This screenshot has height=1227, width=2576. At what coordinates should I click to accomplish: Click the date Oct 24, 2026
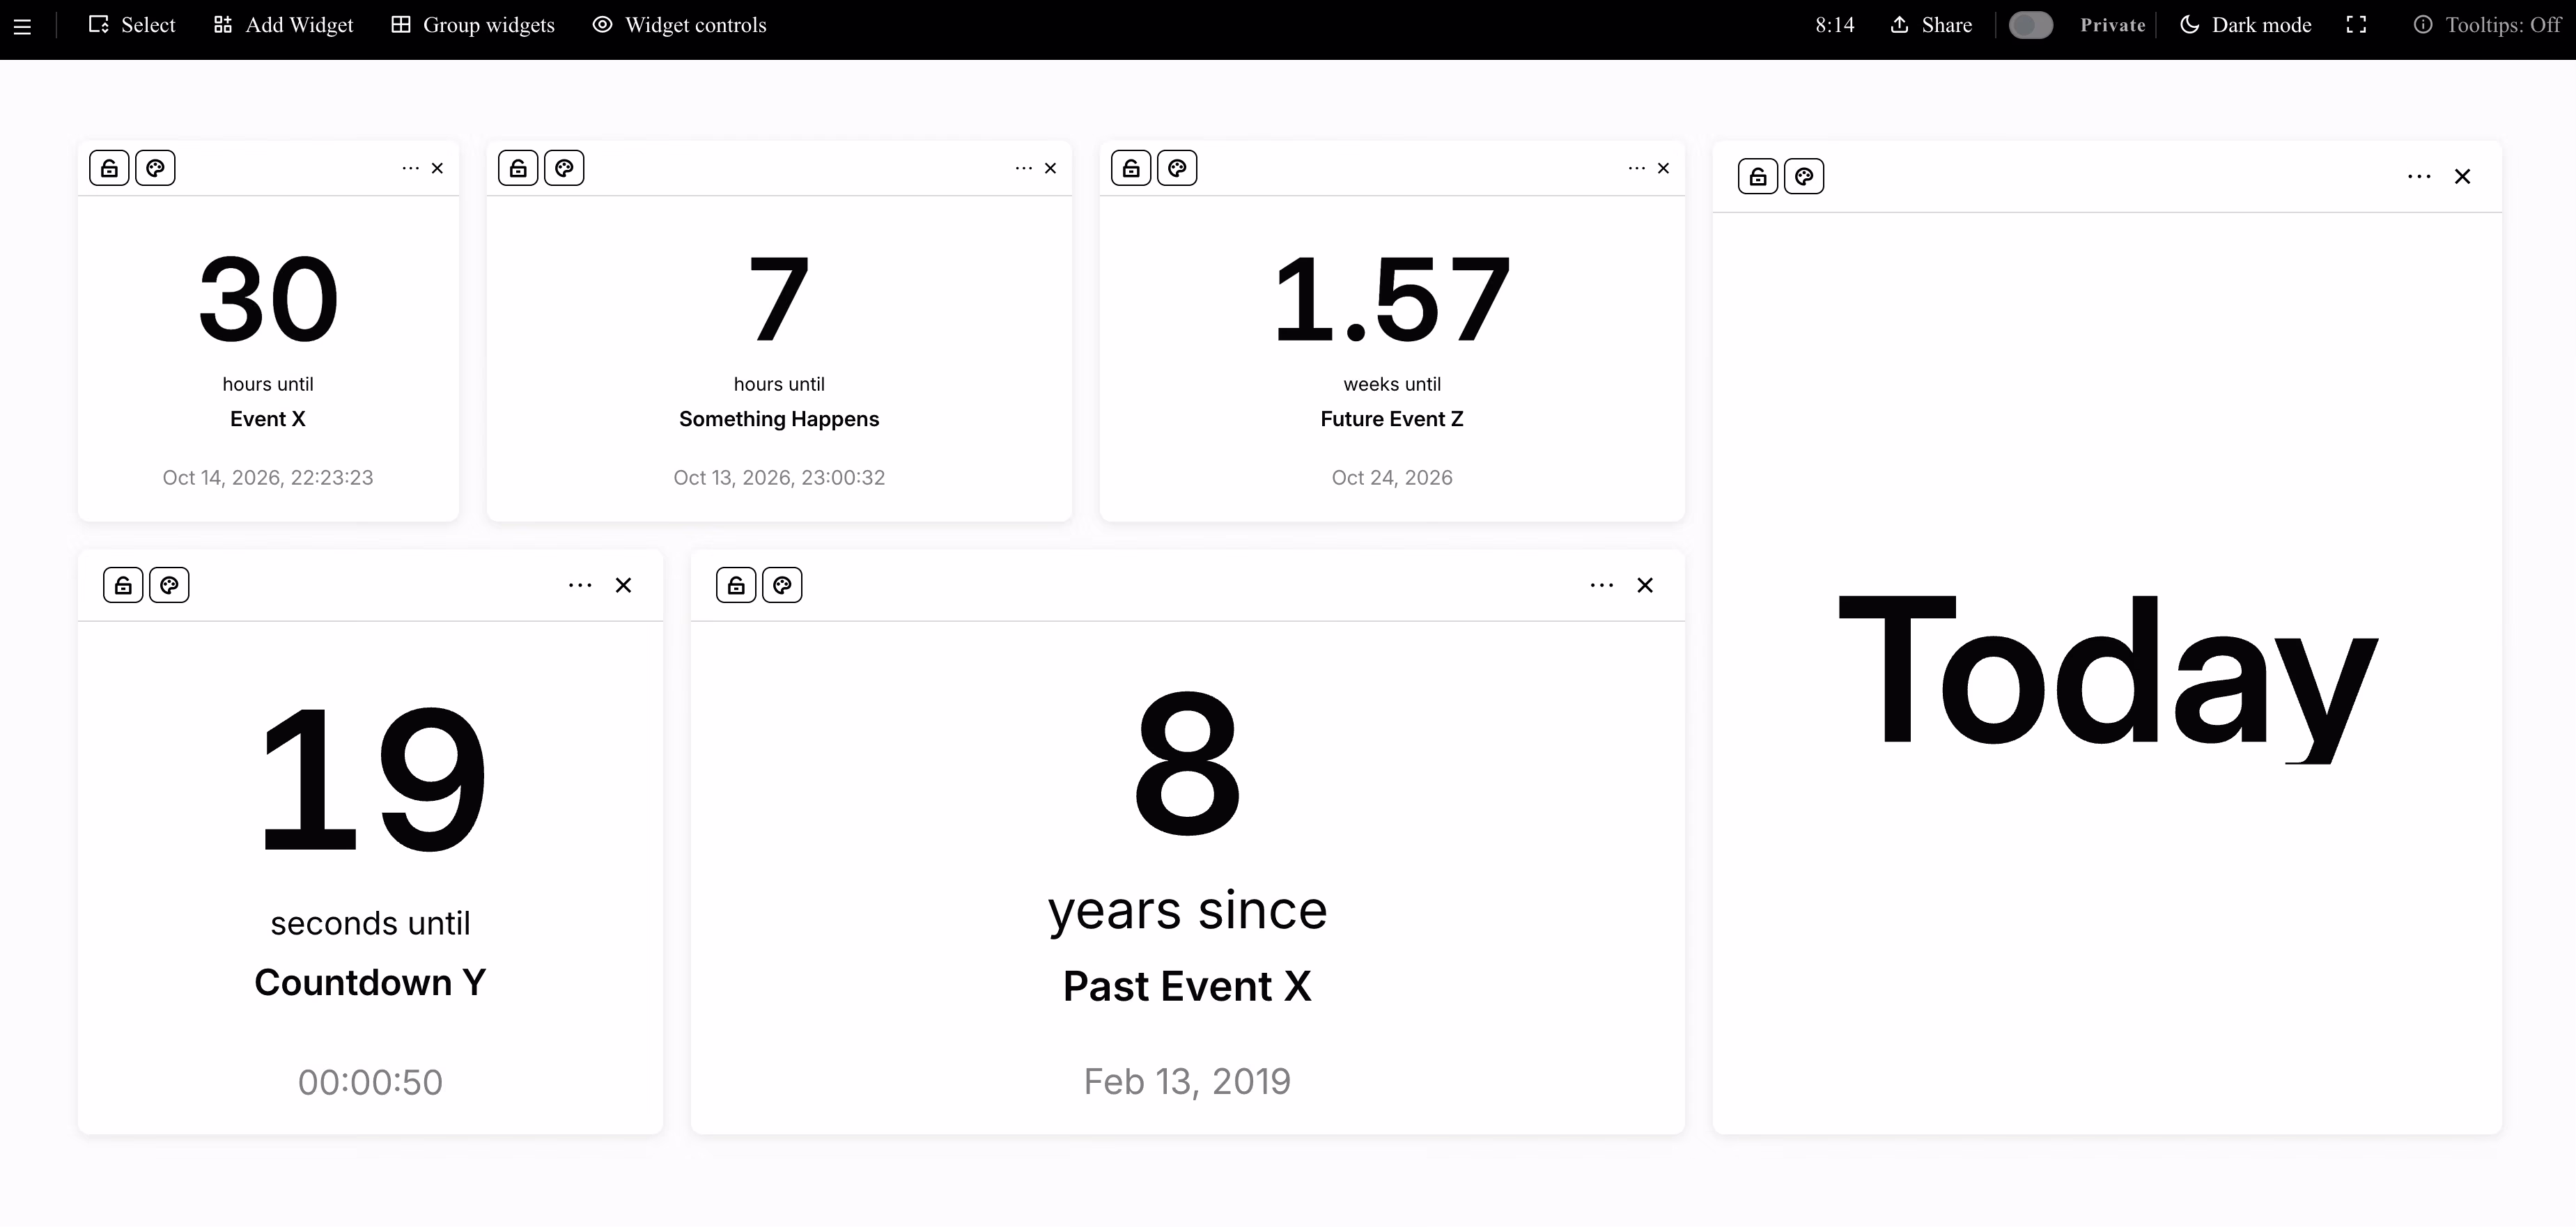click(x=1392, y=478)
